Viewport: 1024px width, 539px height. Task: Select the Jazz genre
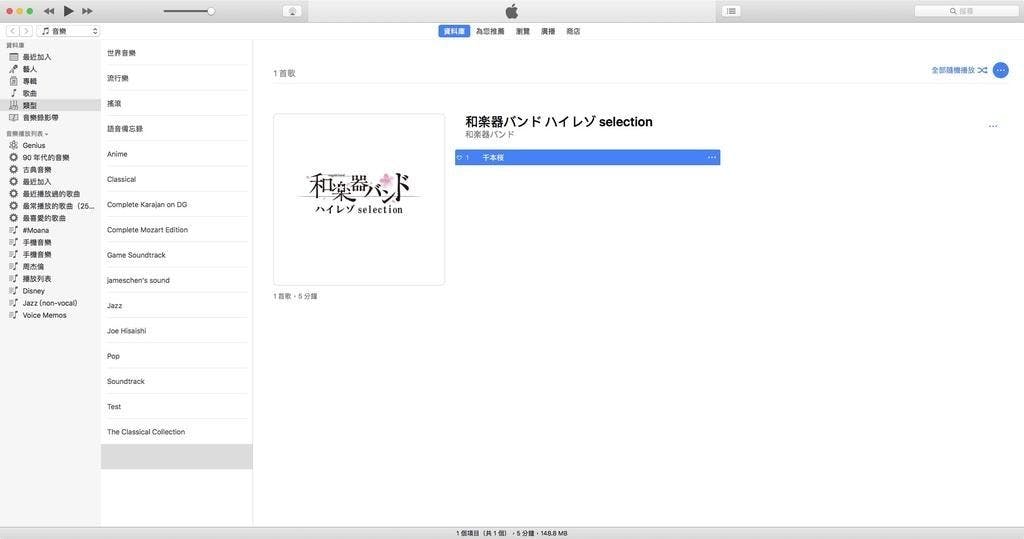coord(176,306)
